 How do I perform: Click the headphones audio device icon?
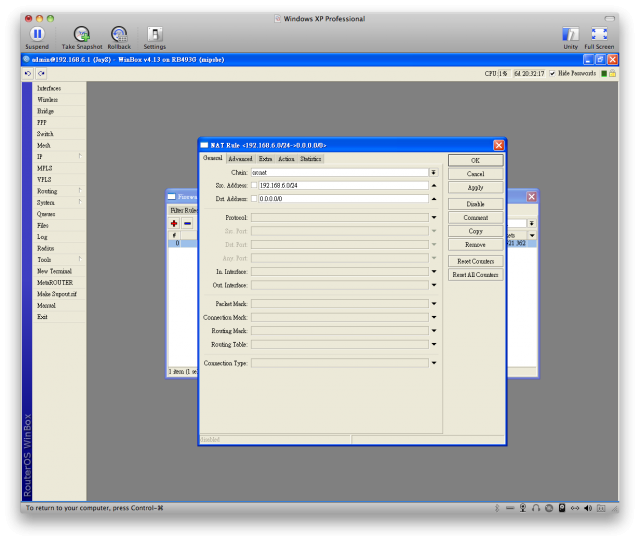tap(536, 508)
